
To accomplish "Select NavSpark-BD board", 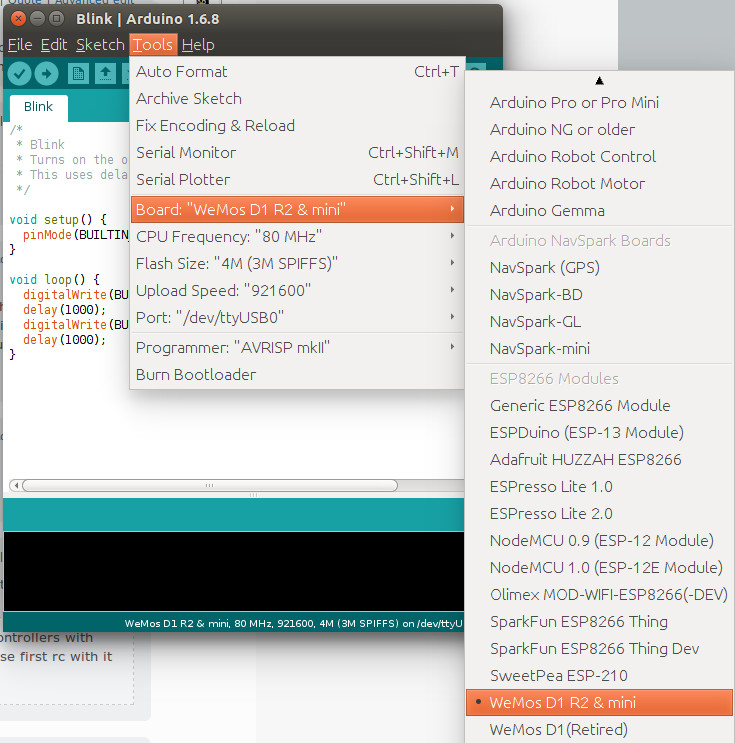I will 599,295.
